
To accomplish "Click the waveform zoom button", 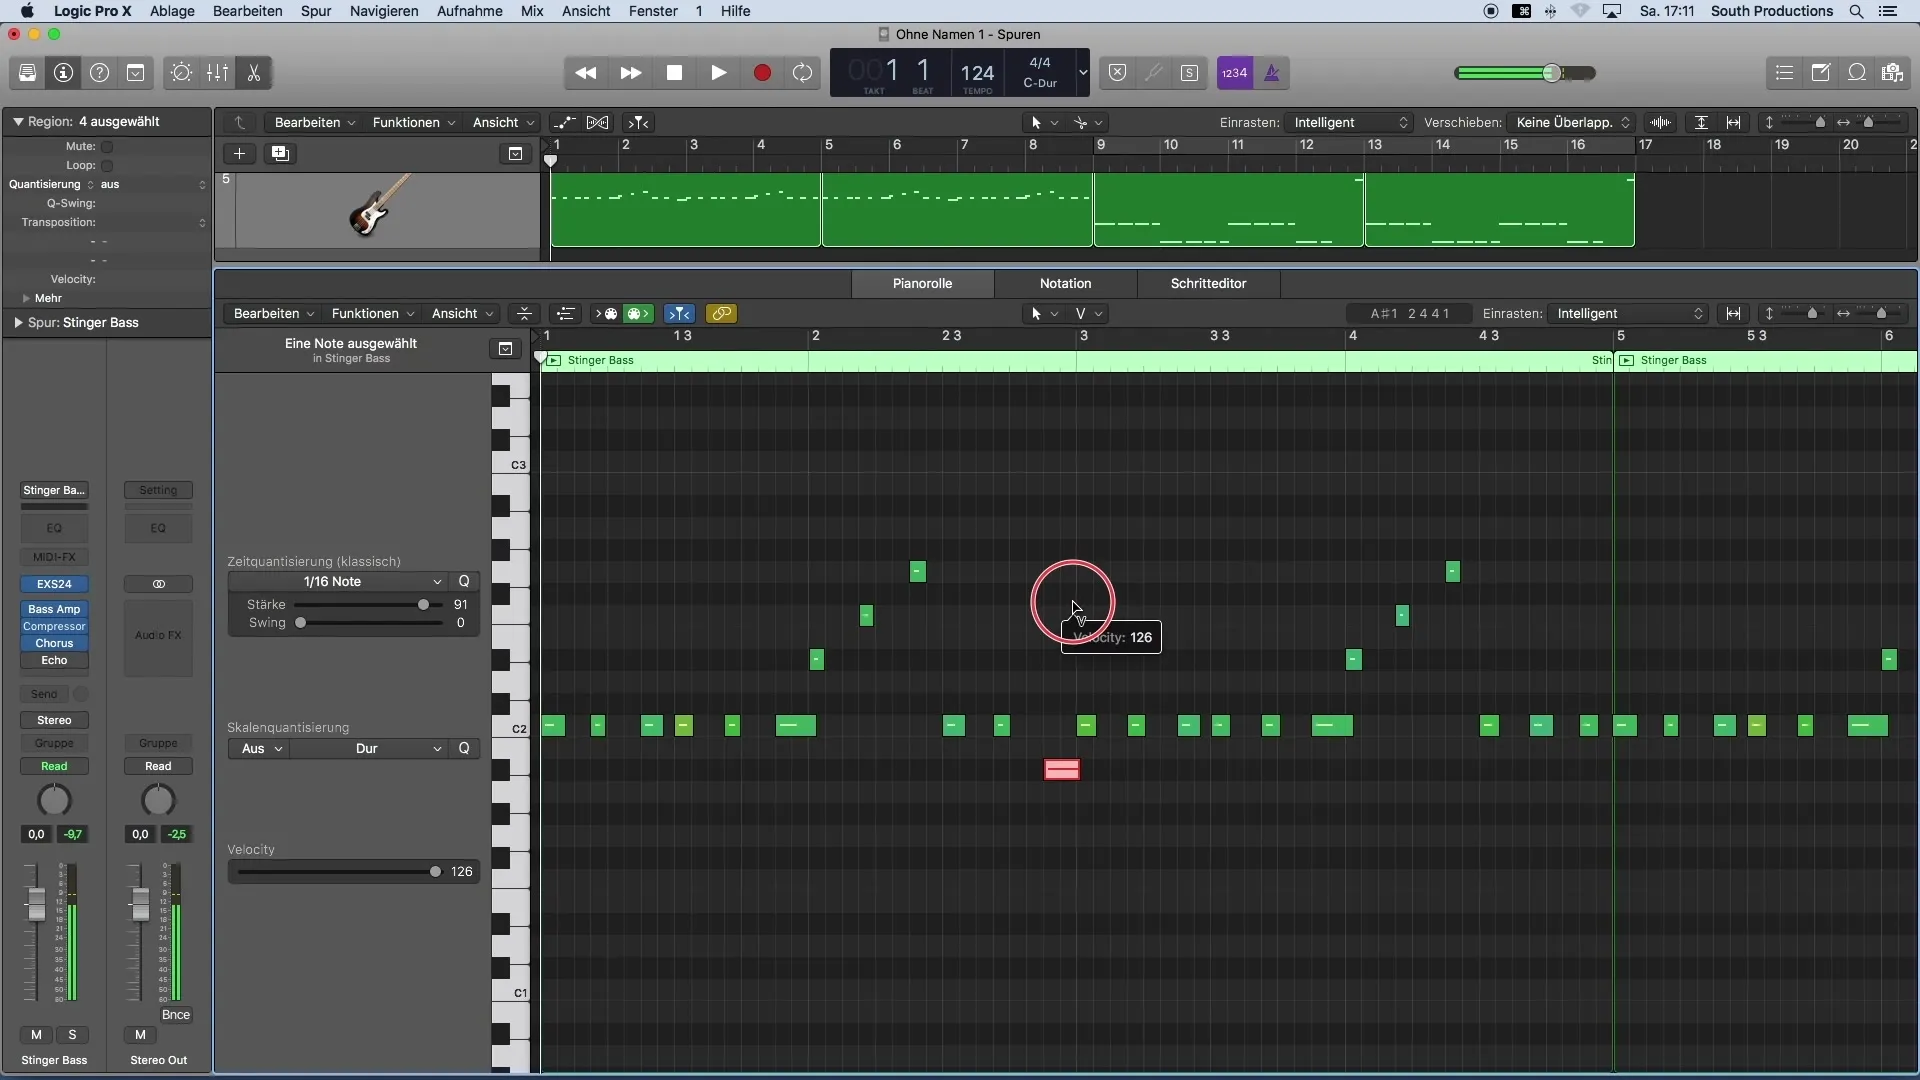I will pyautogui.click(x=1661, y=123).
